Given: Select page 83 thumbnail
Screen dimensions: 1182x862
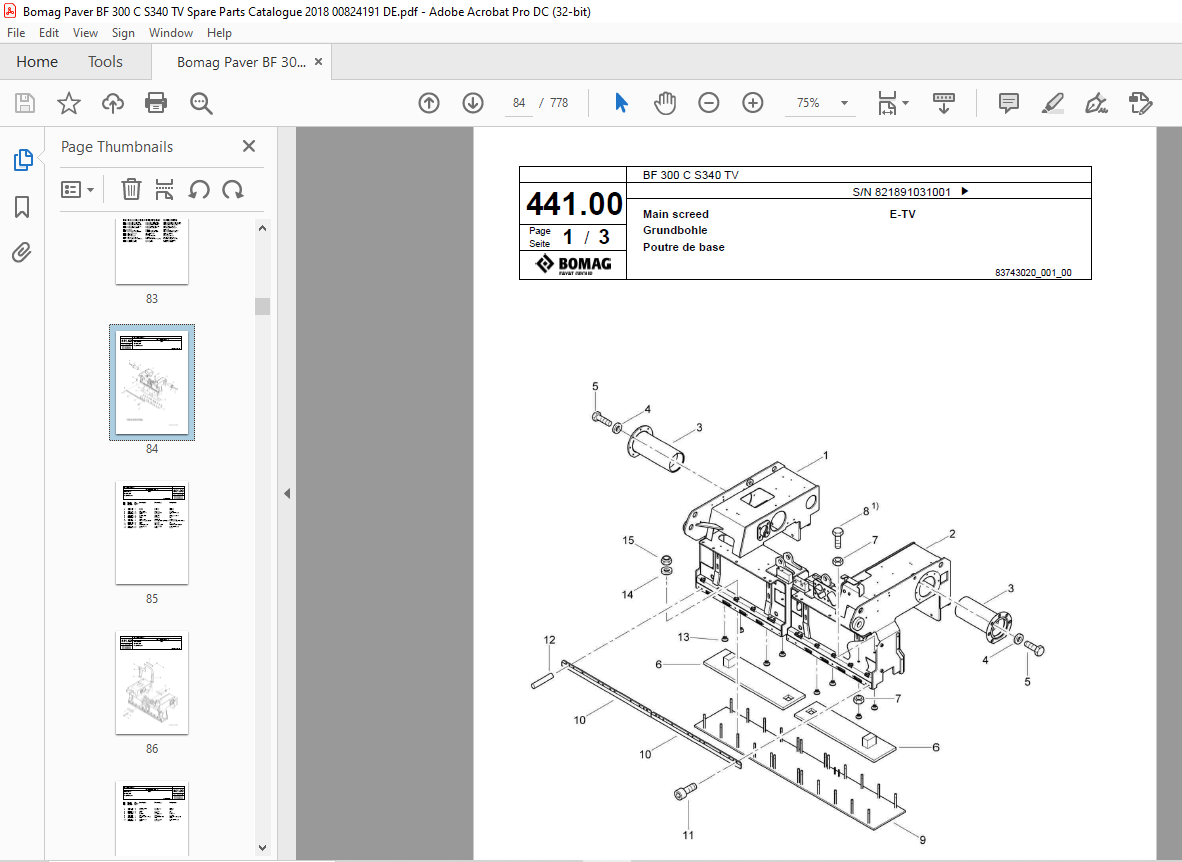Looking at the screenshot, I should (152, 252).
